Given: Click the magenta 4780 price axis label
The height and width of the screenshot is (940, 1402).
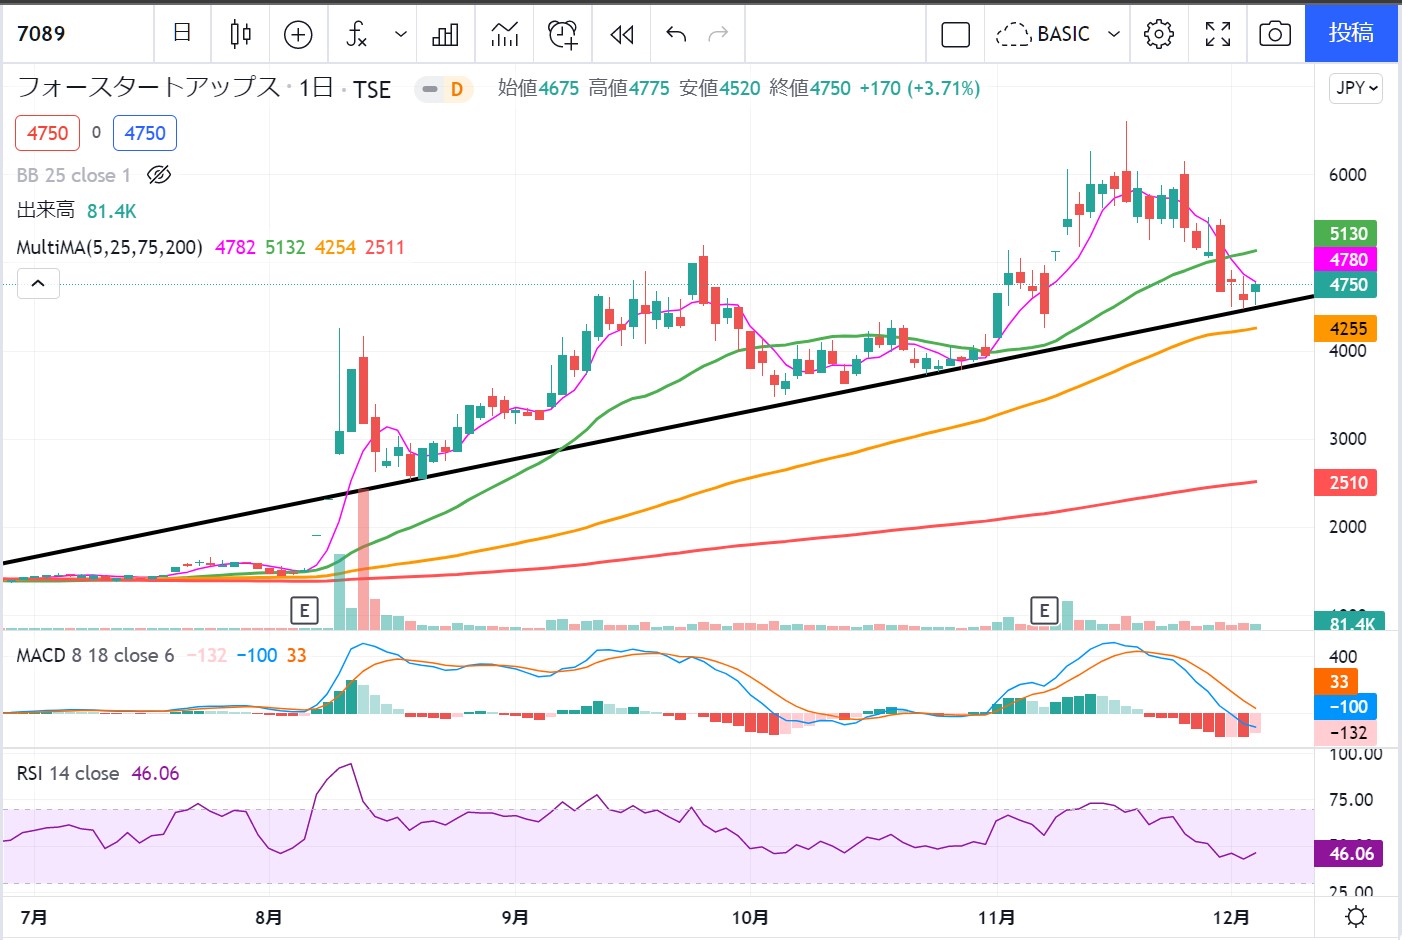Looking at the screenshot, I should pos(1347,260).
